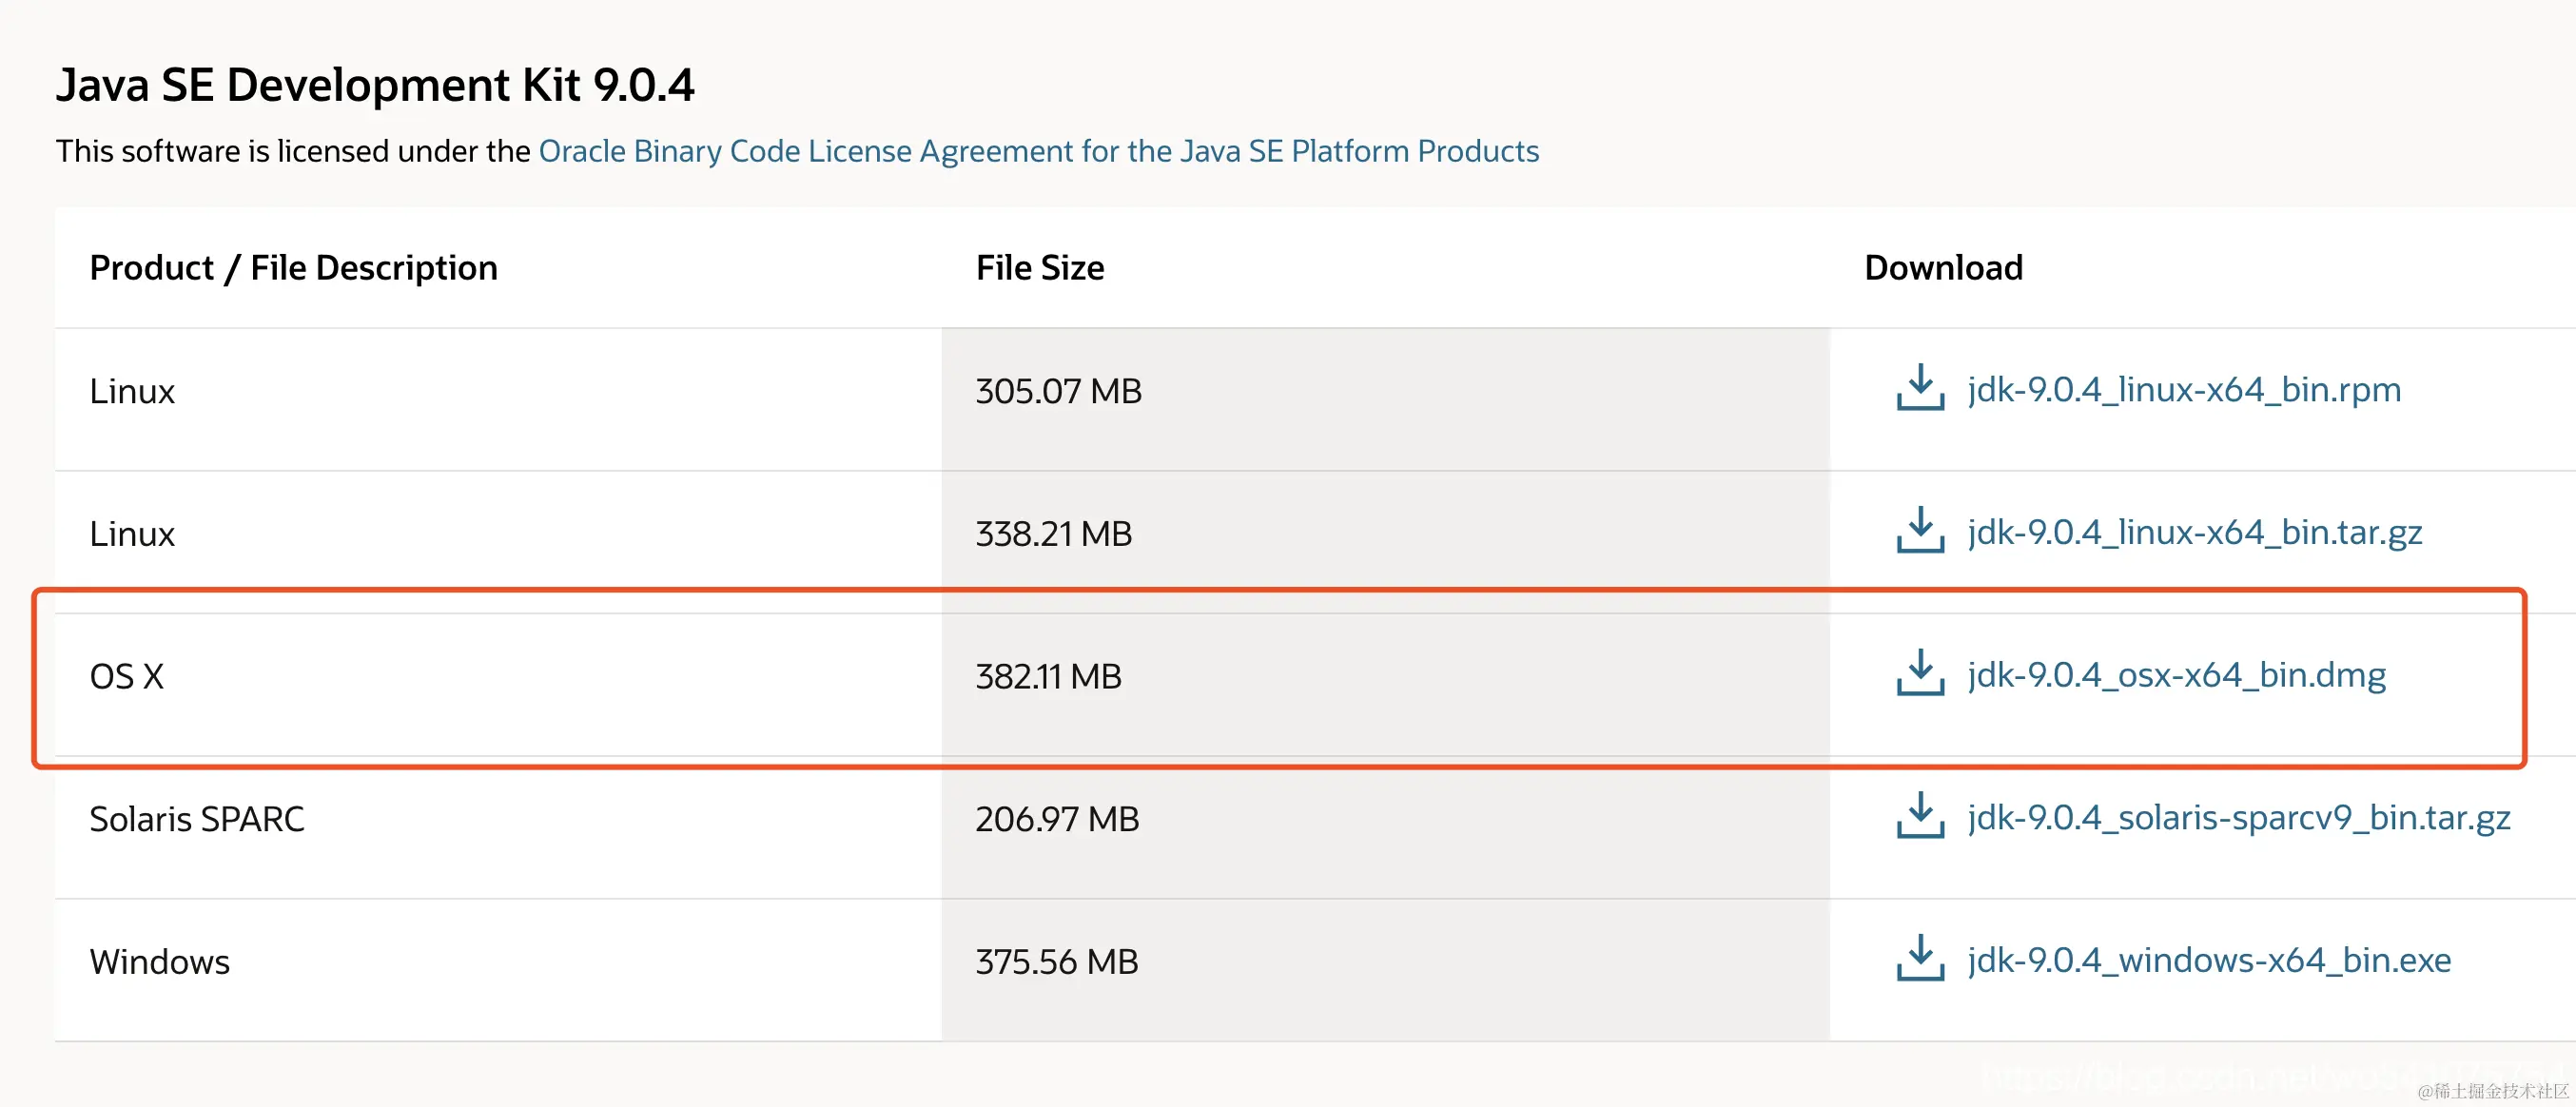This screenshot has height=1107, width=2576.
Task: Click download icon for Linux tar.gz package
Action: (x=1919, y=531)
